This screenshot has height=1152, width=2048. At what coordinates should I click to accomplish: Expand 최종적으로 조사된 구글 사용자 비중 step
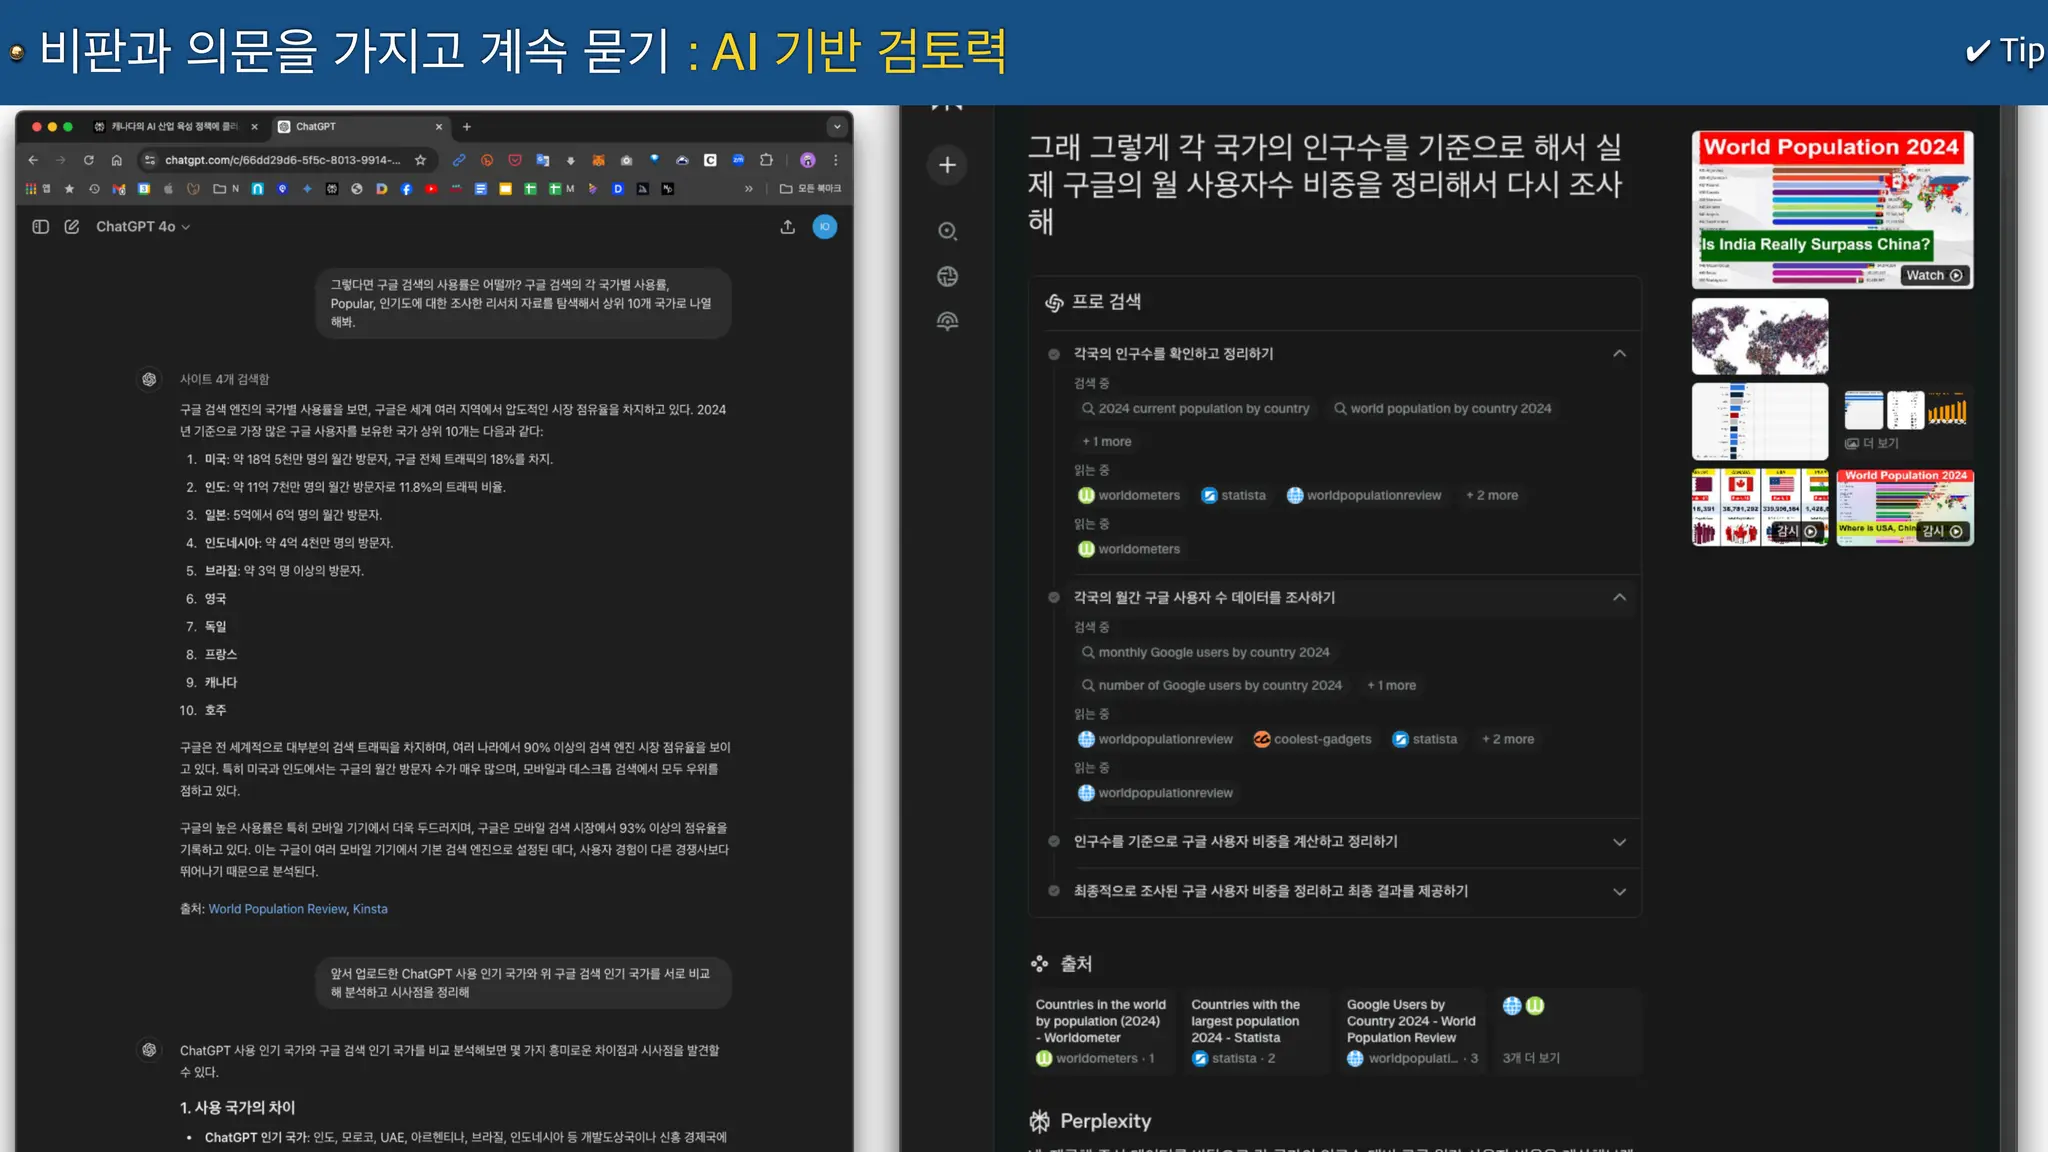(1619, 891)
